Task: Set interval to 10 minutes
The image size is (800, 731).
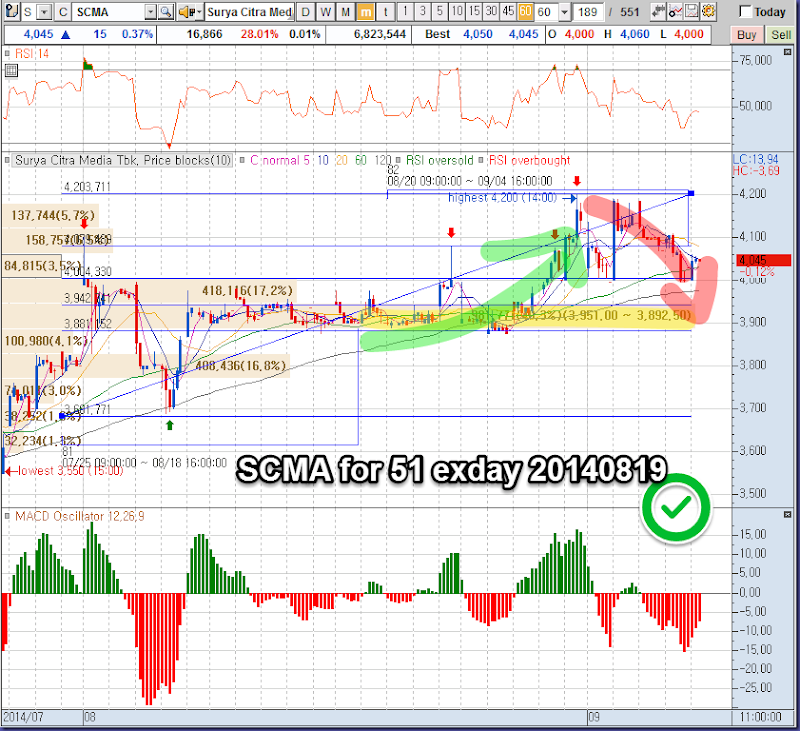Action: (x=457, y=11)
